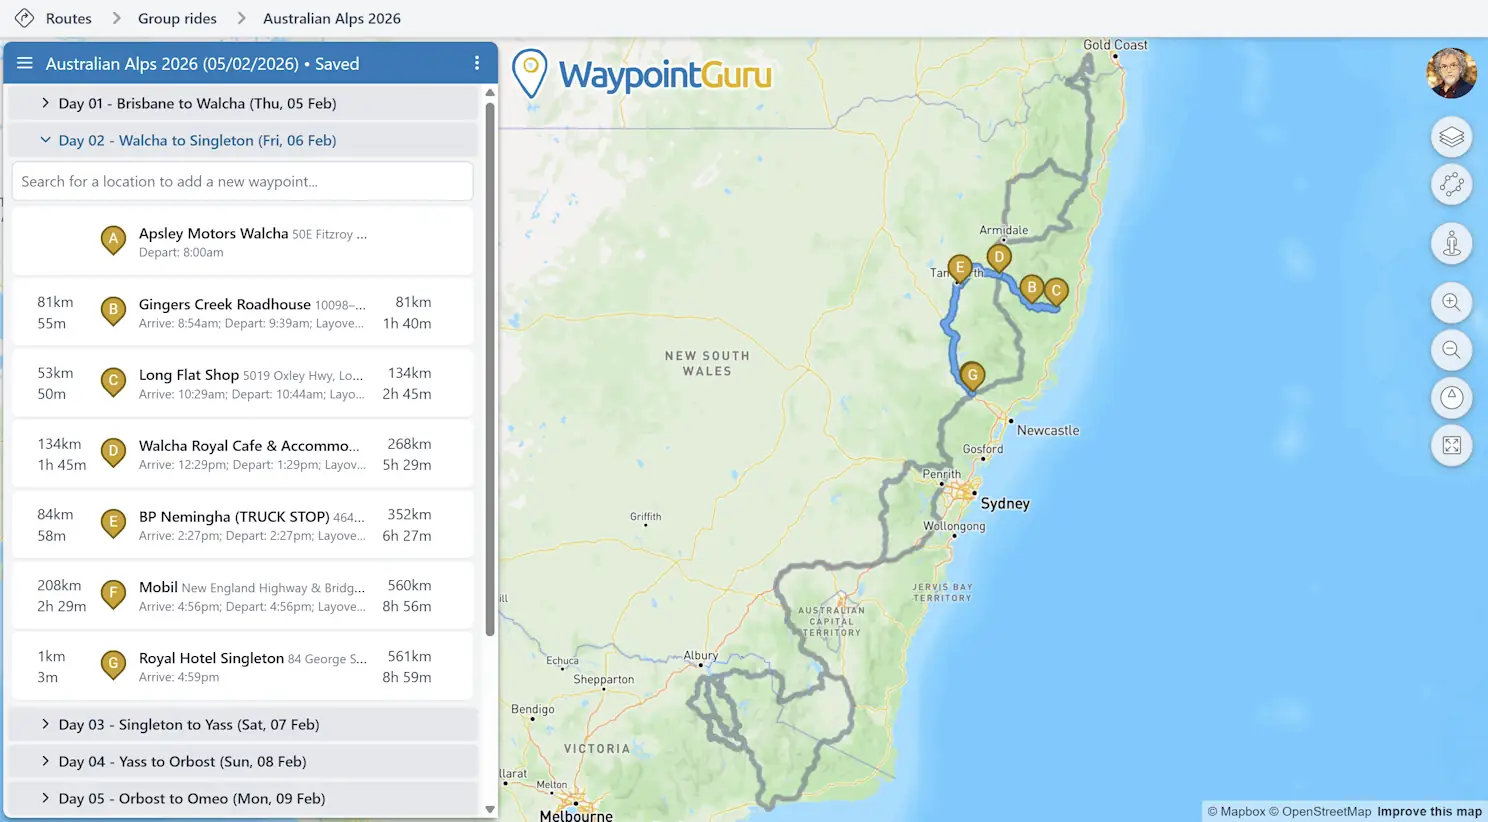Click the scroll down arrow of waypoint list
The image size is (1488, 822).
coord(490,809)
